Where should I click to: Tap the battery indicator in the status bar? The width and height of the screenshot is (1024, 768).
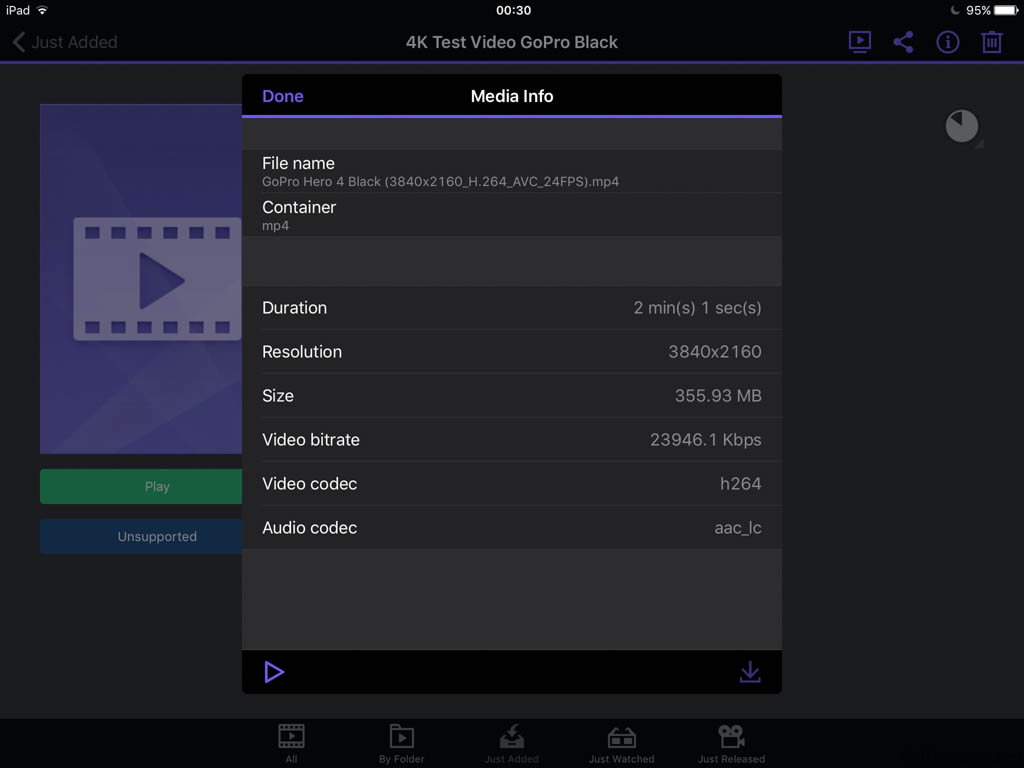(1006, 10)
